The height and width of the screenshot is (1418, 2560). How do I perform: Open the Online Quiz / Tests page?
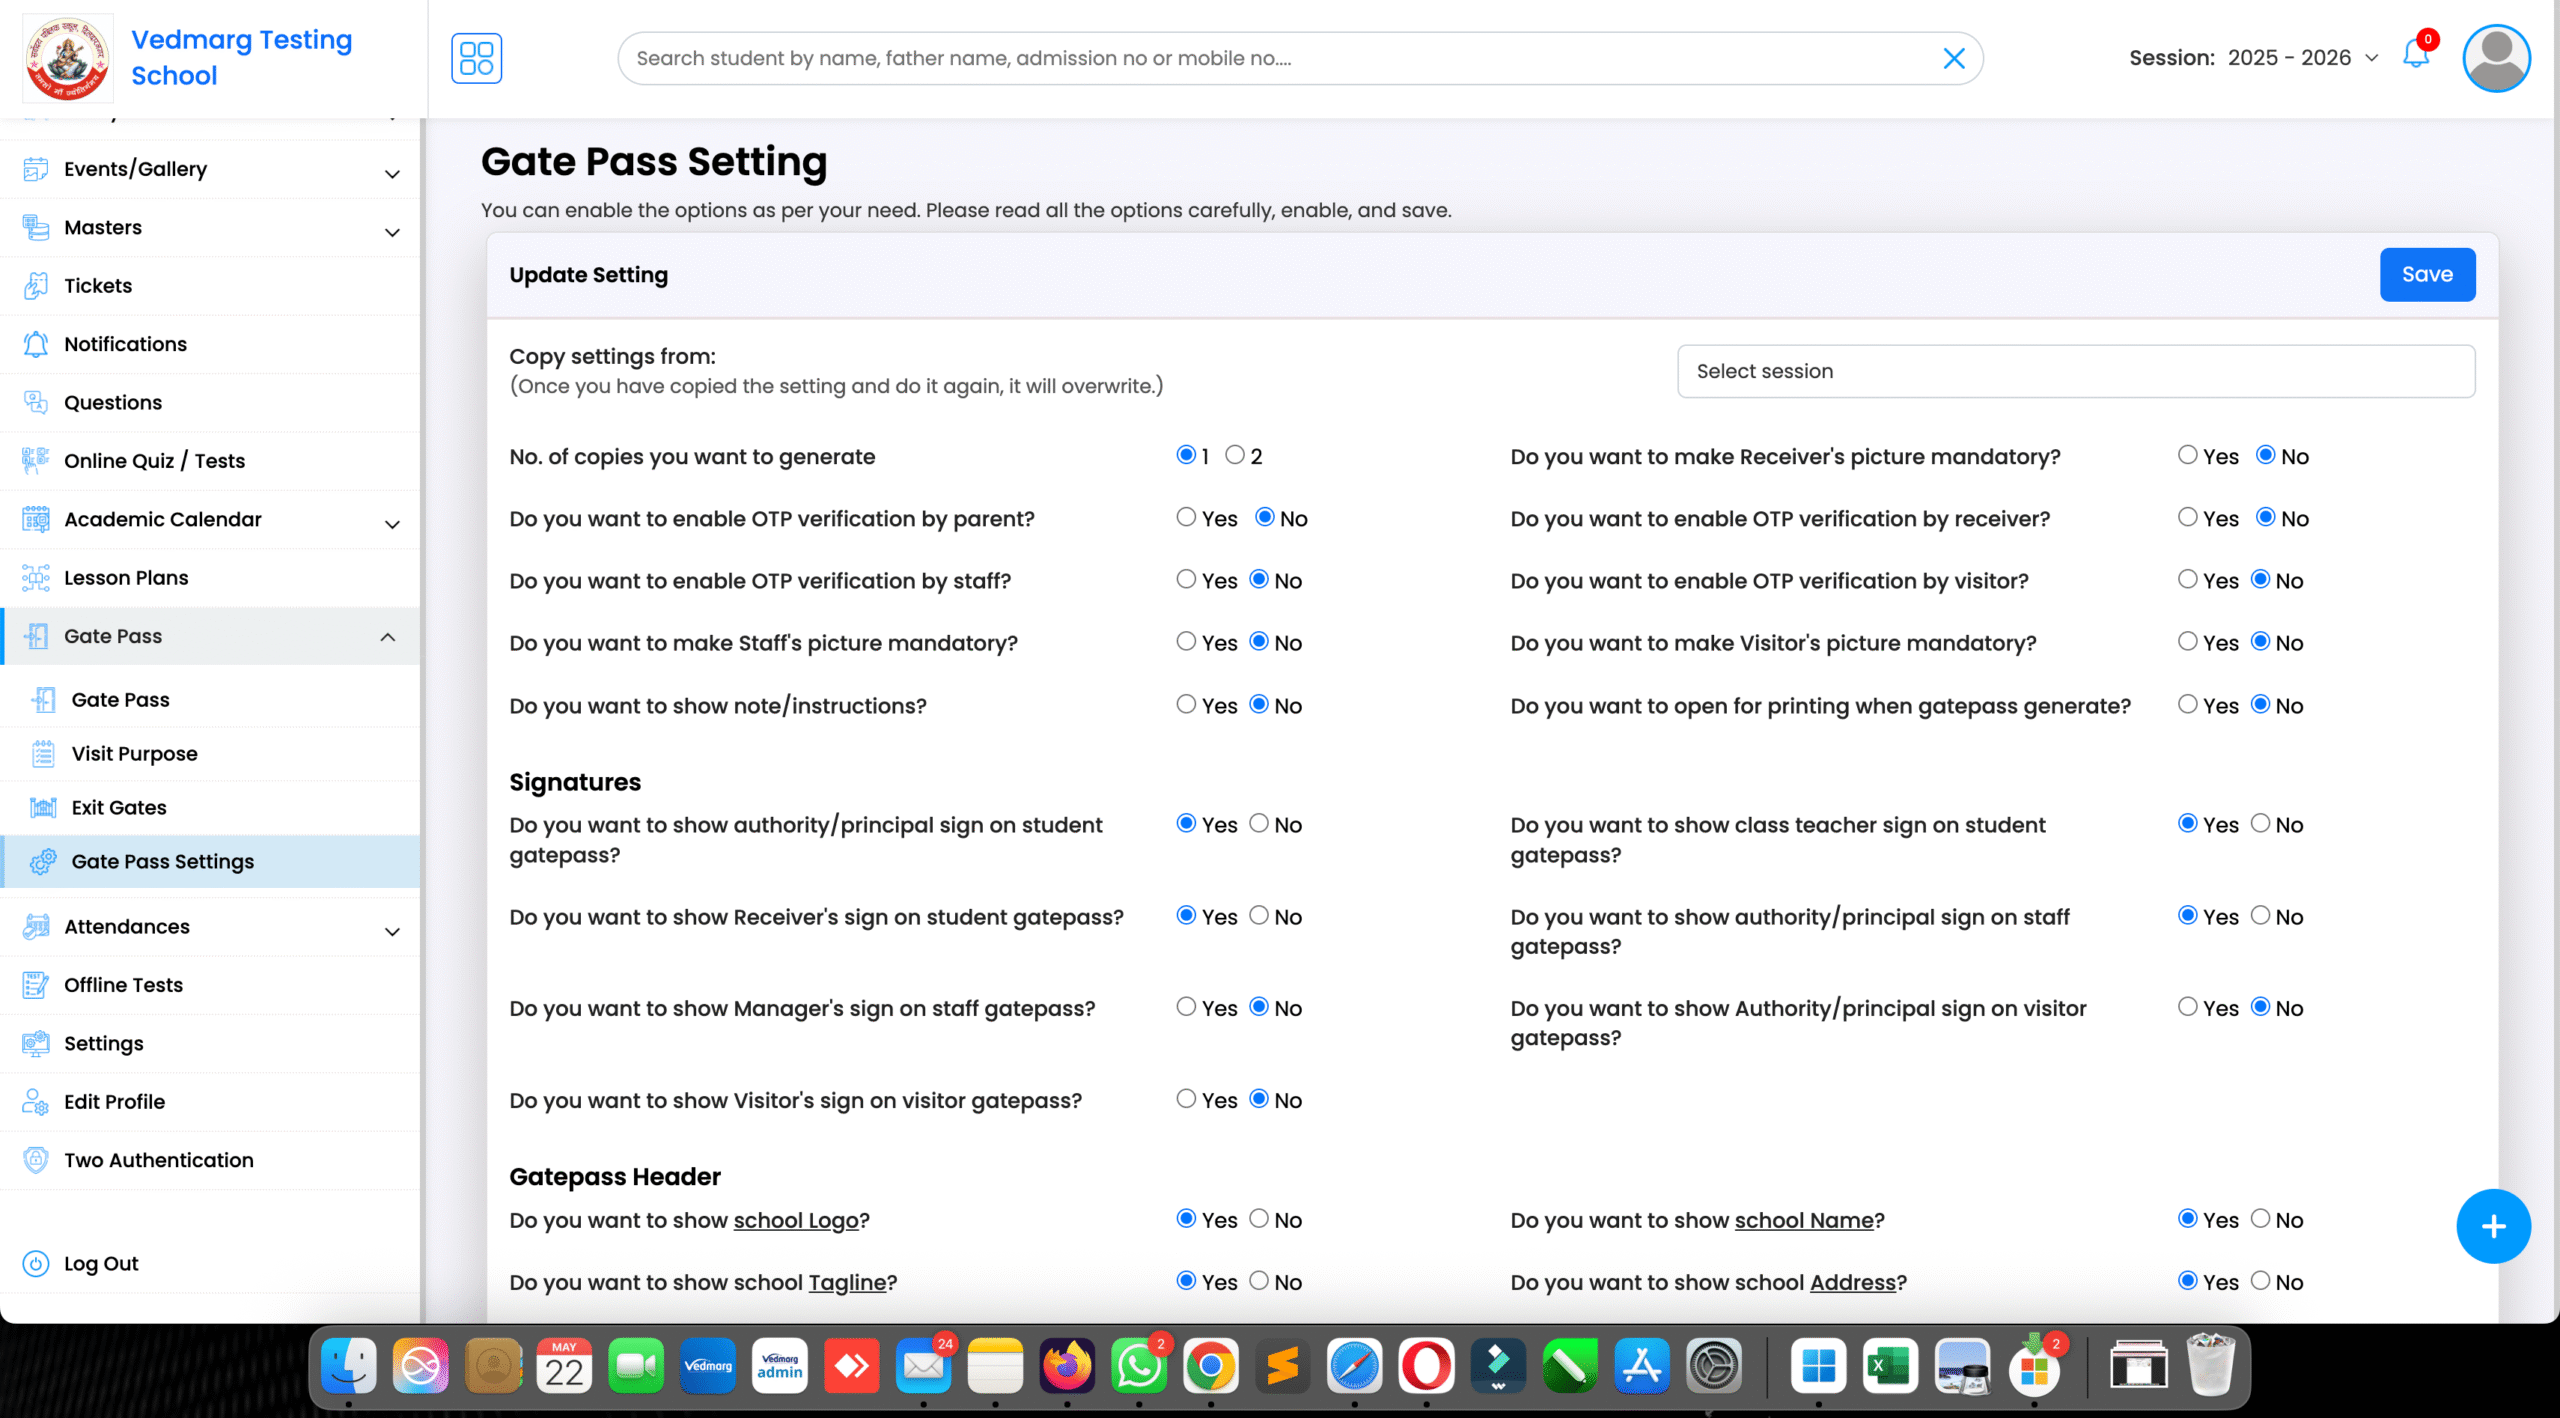155,460
